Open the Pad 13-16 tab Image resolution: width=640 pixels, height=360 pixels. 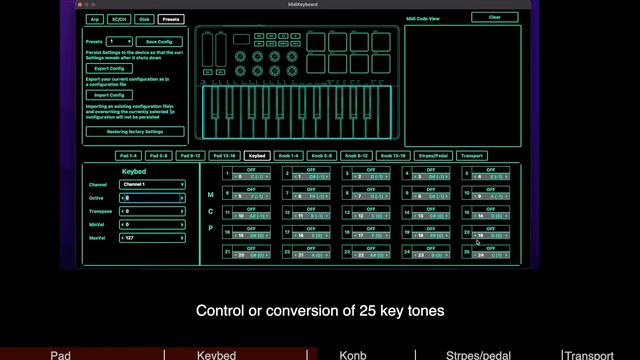(224, 156)
